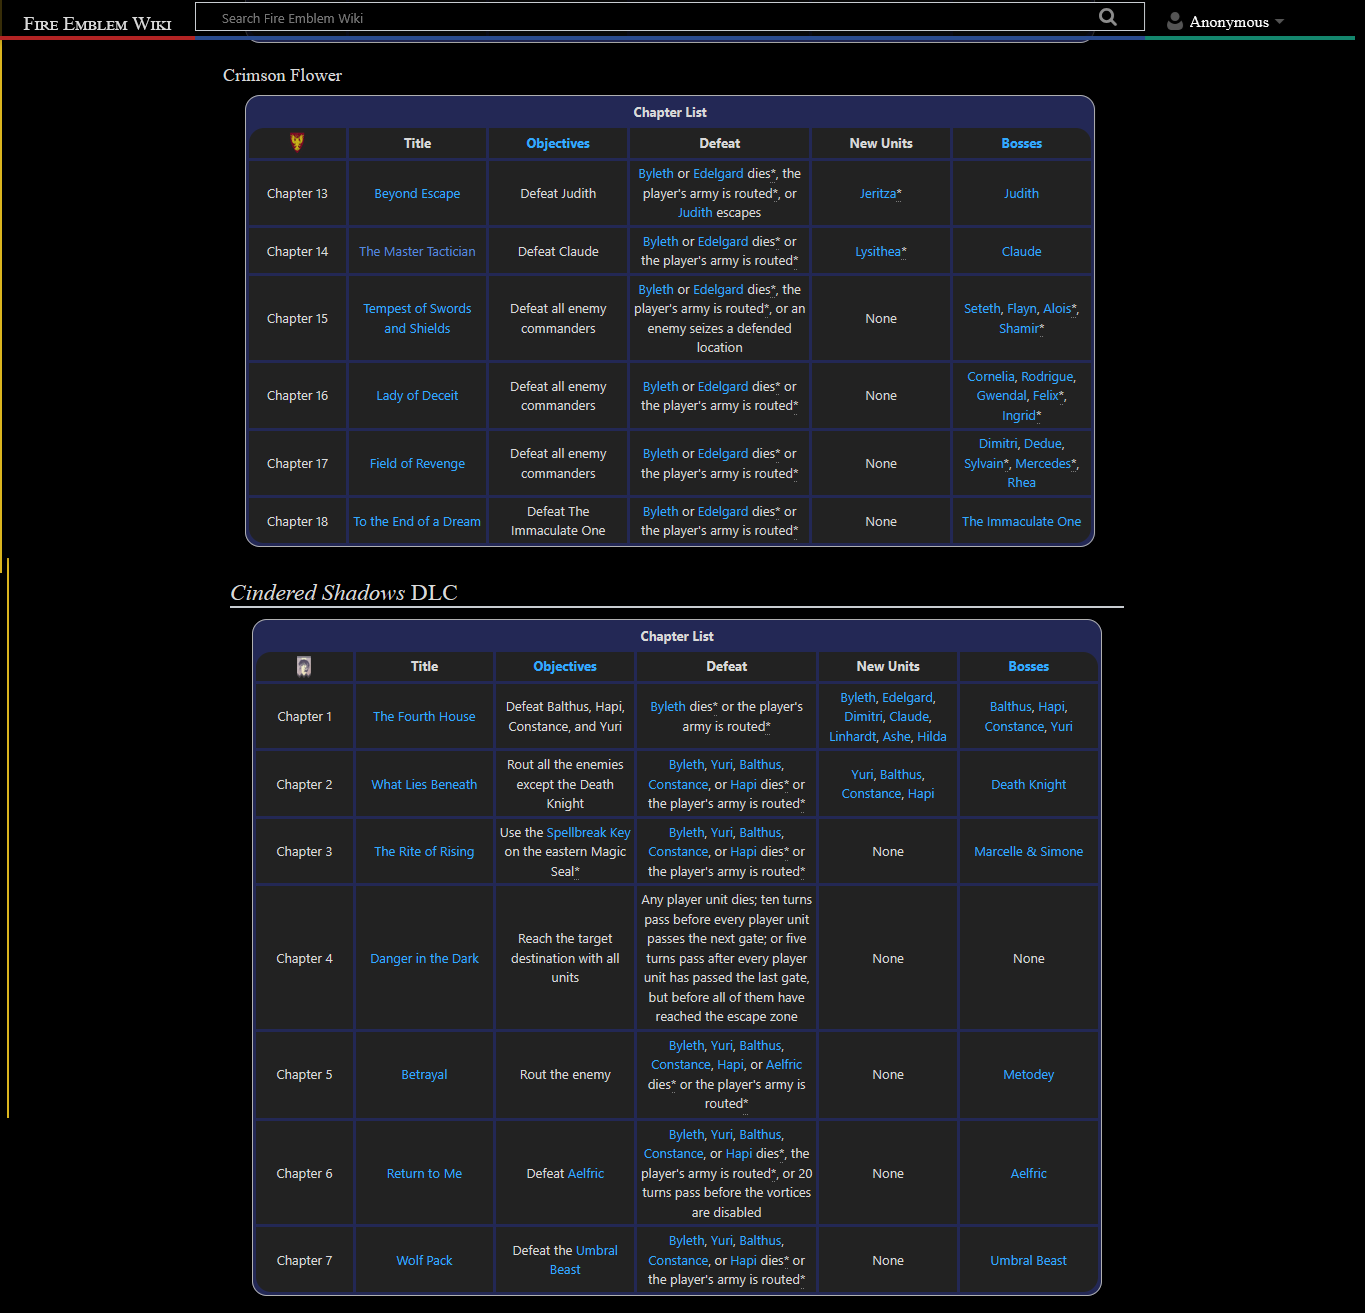Open the Sylvain boss link
The image size is (1365, 1313).
click(984, 464)
